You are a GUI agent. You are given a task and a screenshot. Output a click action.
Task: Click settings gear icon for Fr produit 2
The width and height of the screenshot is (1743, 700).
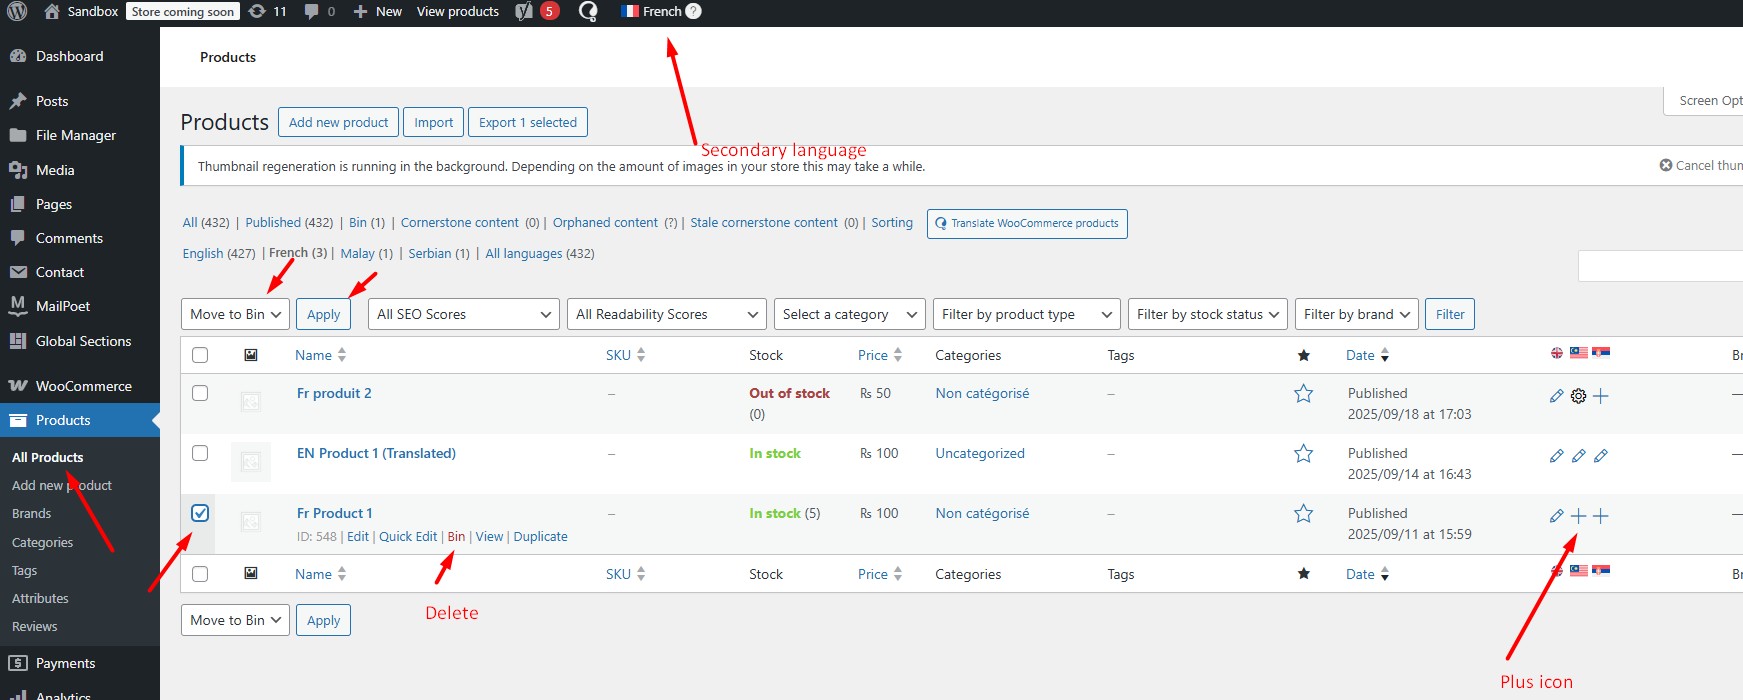click(1578, 396)
